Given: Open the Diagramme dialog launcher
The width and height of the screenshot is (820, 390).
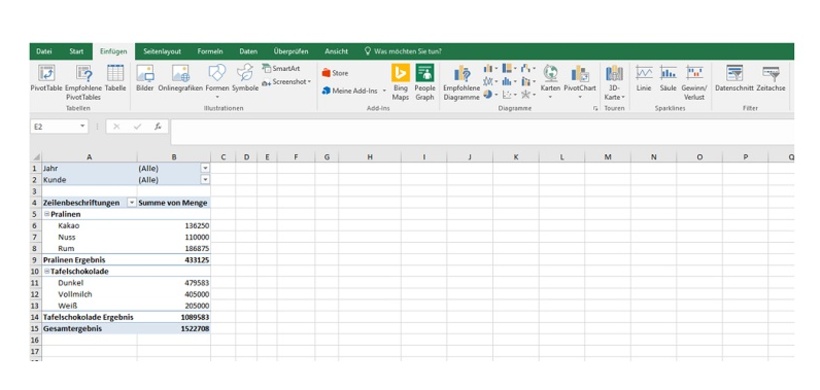Looking at the screenshot, I should [595, 108].
